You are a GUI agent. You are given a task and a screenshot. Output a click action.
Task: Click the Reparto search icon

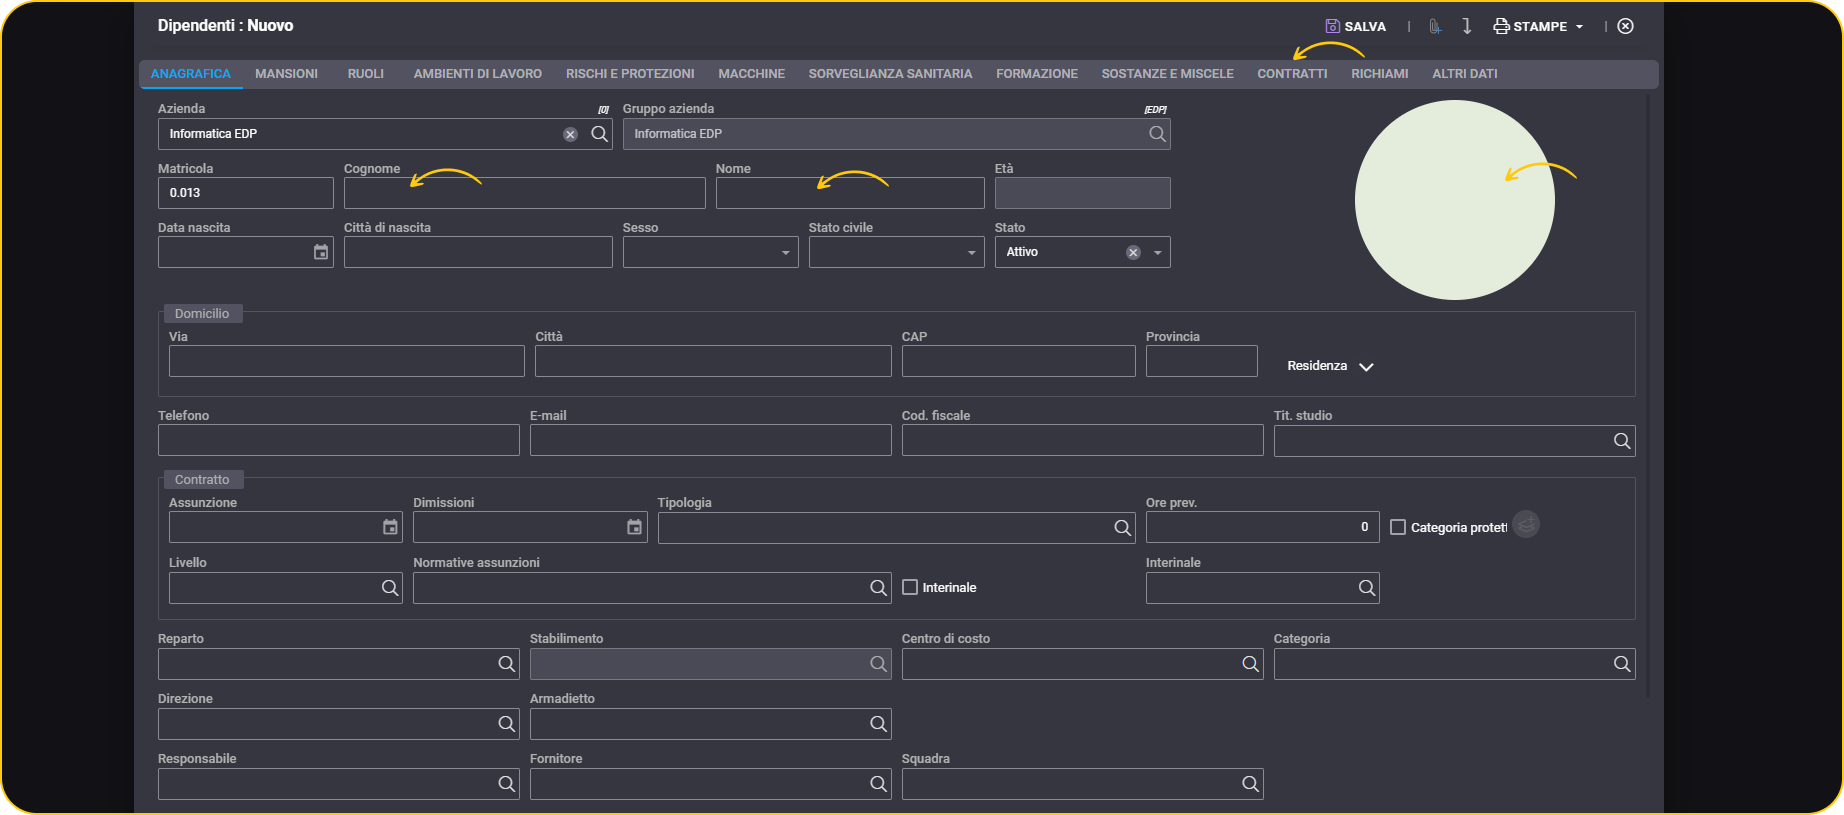pyautogui.click(x=506, y=664)
